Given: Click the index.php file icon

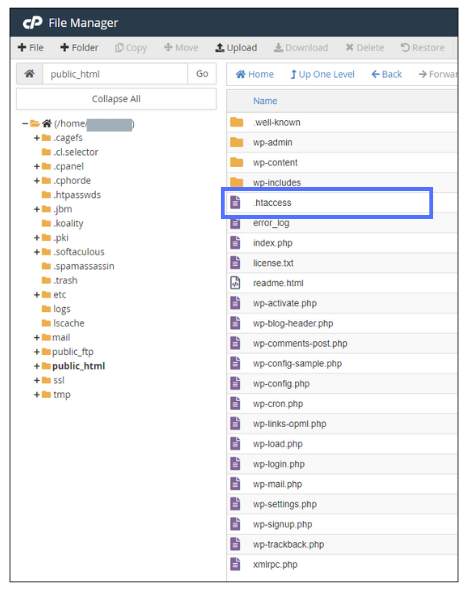Looking at the screenshot, I should [x=235, y=243].
